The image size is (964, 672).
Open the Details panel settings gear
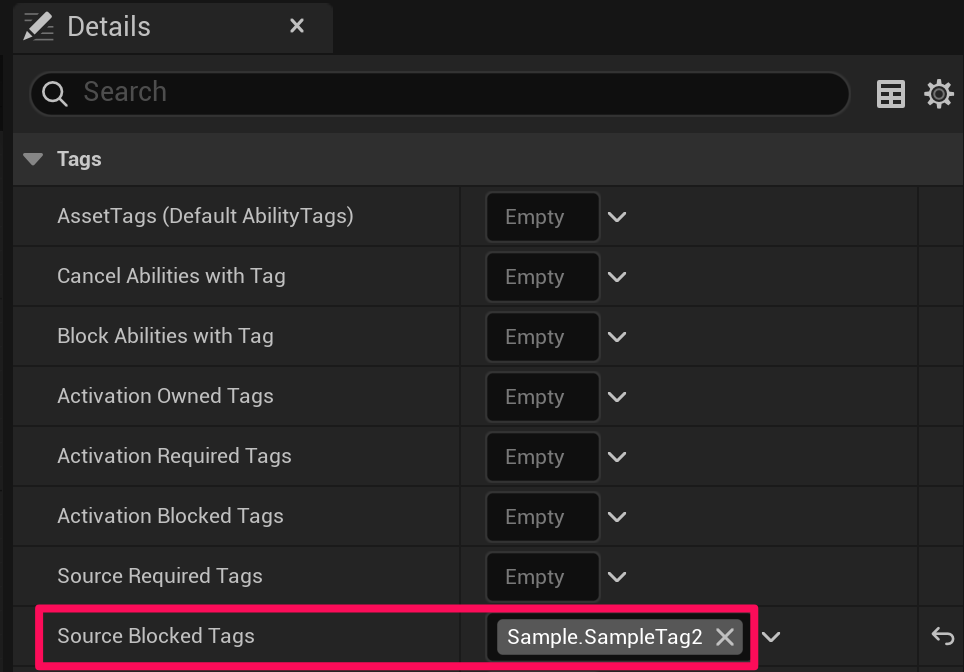pos(938,94)
